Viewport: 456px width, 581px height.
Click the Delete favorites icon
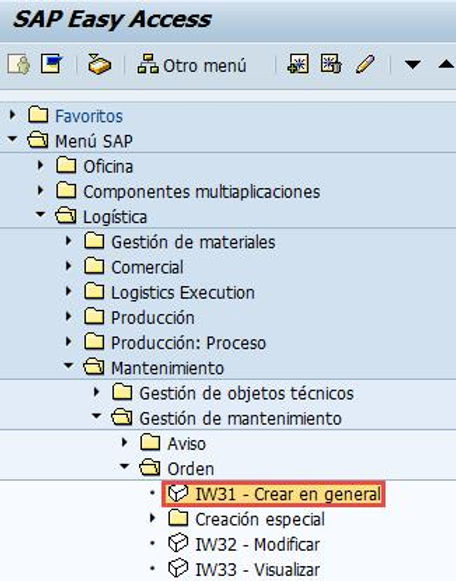331,64
